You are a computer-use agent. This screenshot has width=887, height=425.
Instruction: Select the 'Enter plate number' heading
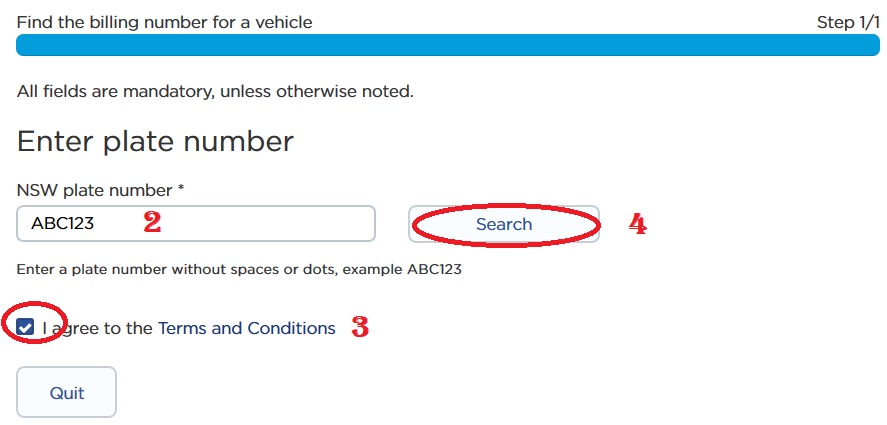click(155, 141)
